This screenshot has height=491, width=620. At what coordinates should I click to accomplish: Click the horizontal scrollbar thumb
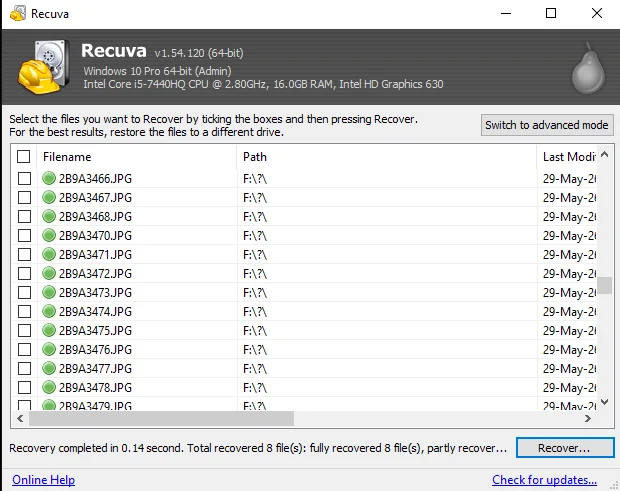[x=161, y=418]
